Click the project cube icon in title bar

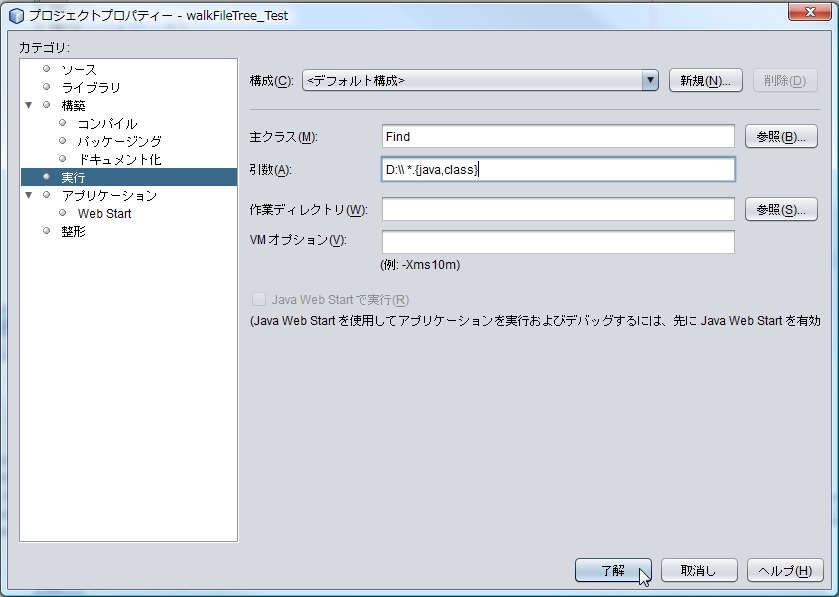(16, 15)
